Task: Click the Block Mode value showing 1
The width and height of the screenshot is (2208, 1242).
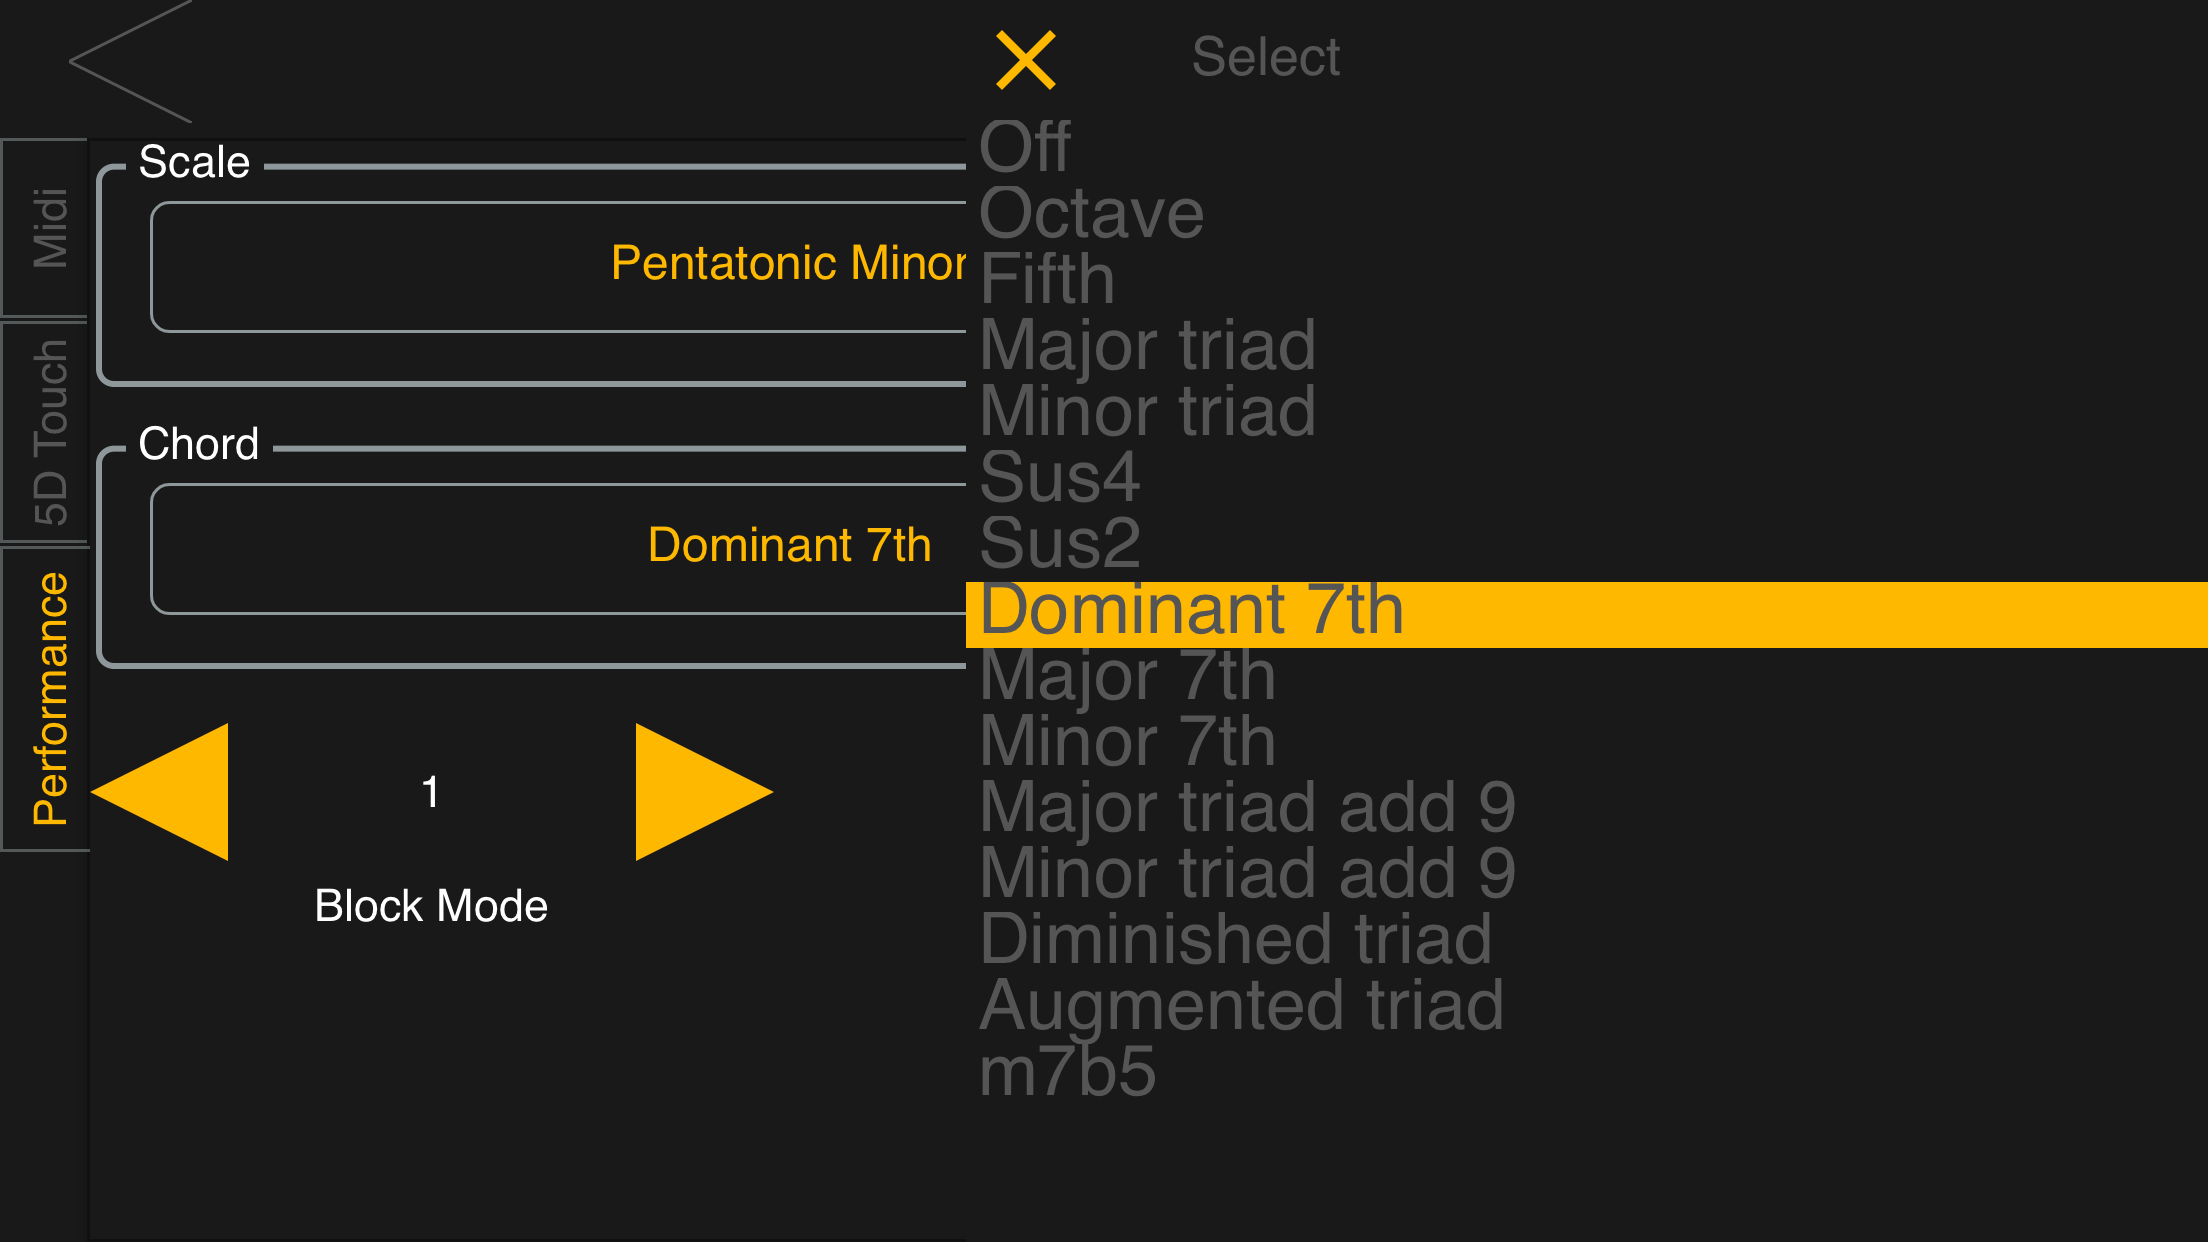Action: coord(432,790)
